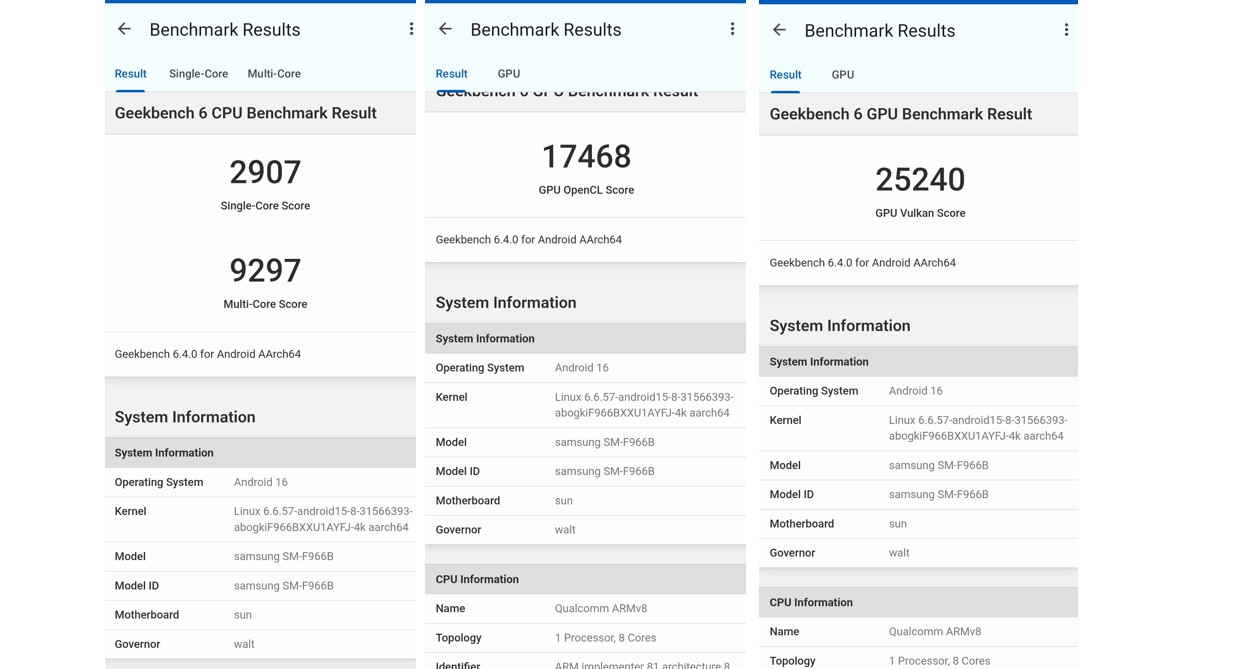Select Result tab in OpenCL results screen

(x=451, y=74)
